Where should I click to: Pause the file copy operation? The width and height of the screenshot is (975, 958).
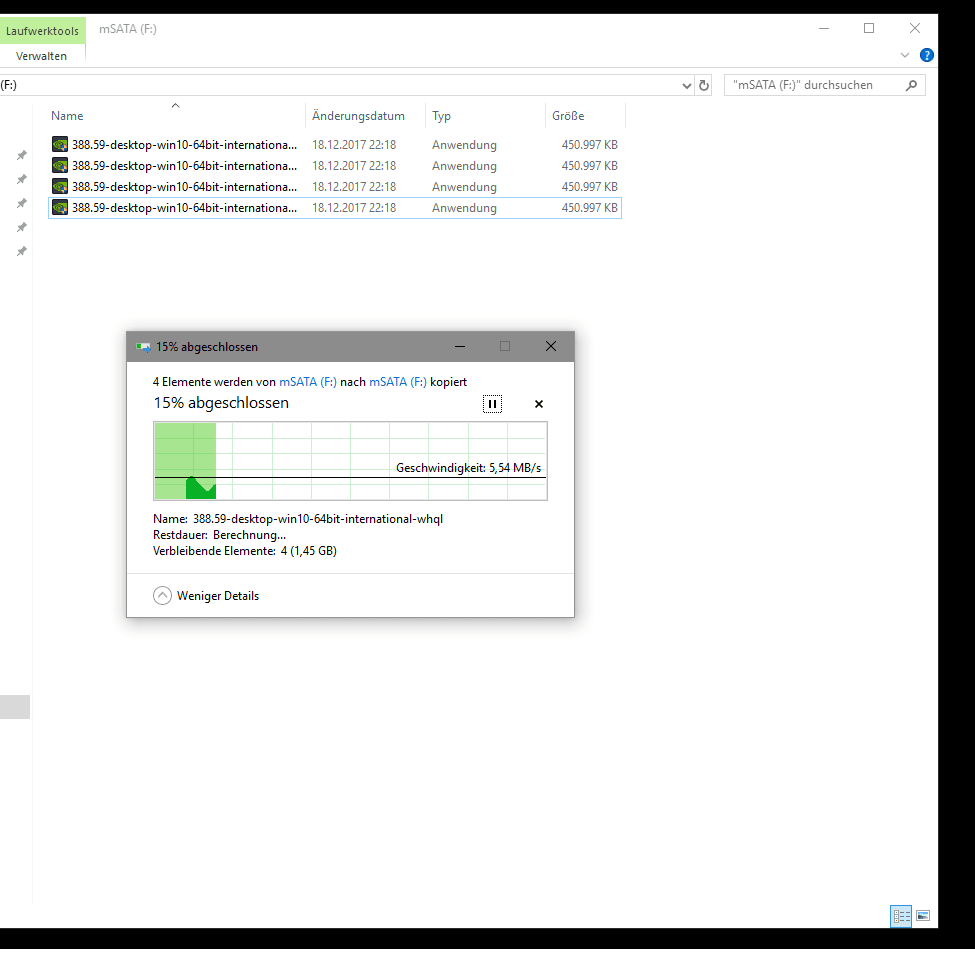[x=492, y=404]
